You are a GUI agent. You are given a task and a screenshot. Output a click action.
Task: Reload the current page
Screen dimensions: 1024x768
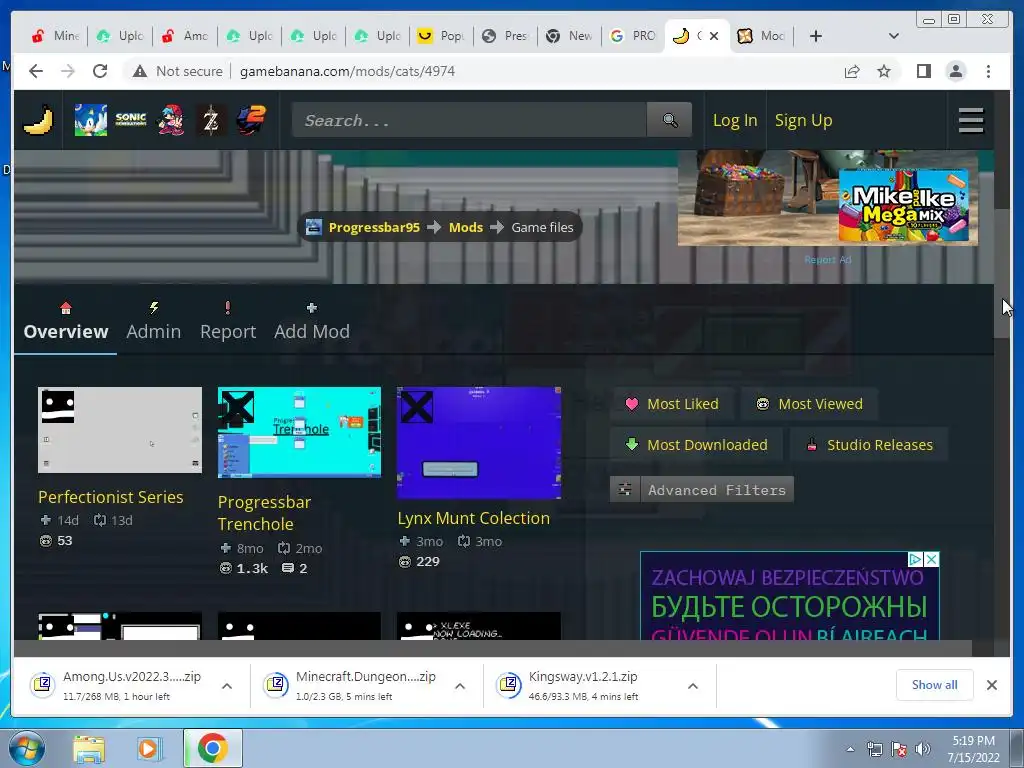[x=100, y=71]
